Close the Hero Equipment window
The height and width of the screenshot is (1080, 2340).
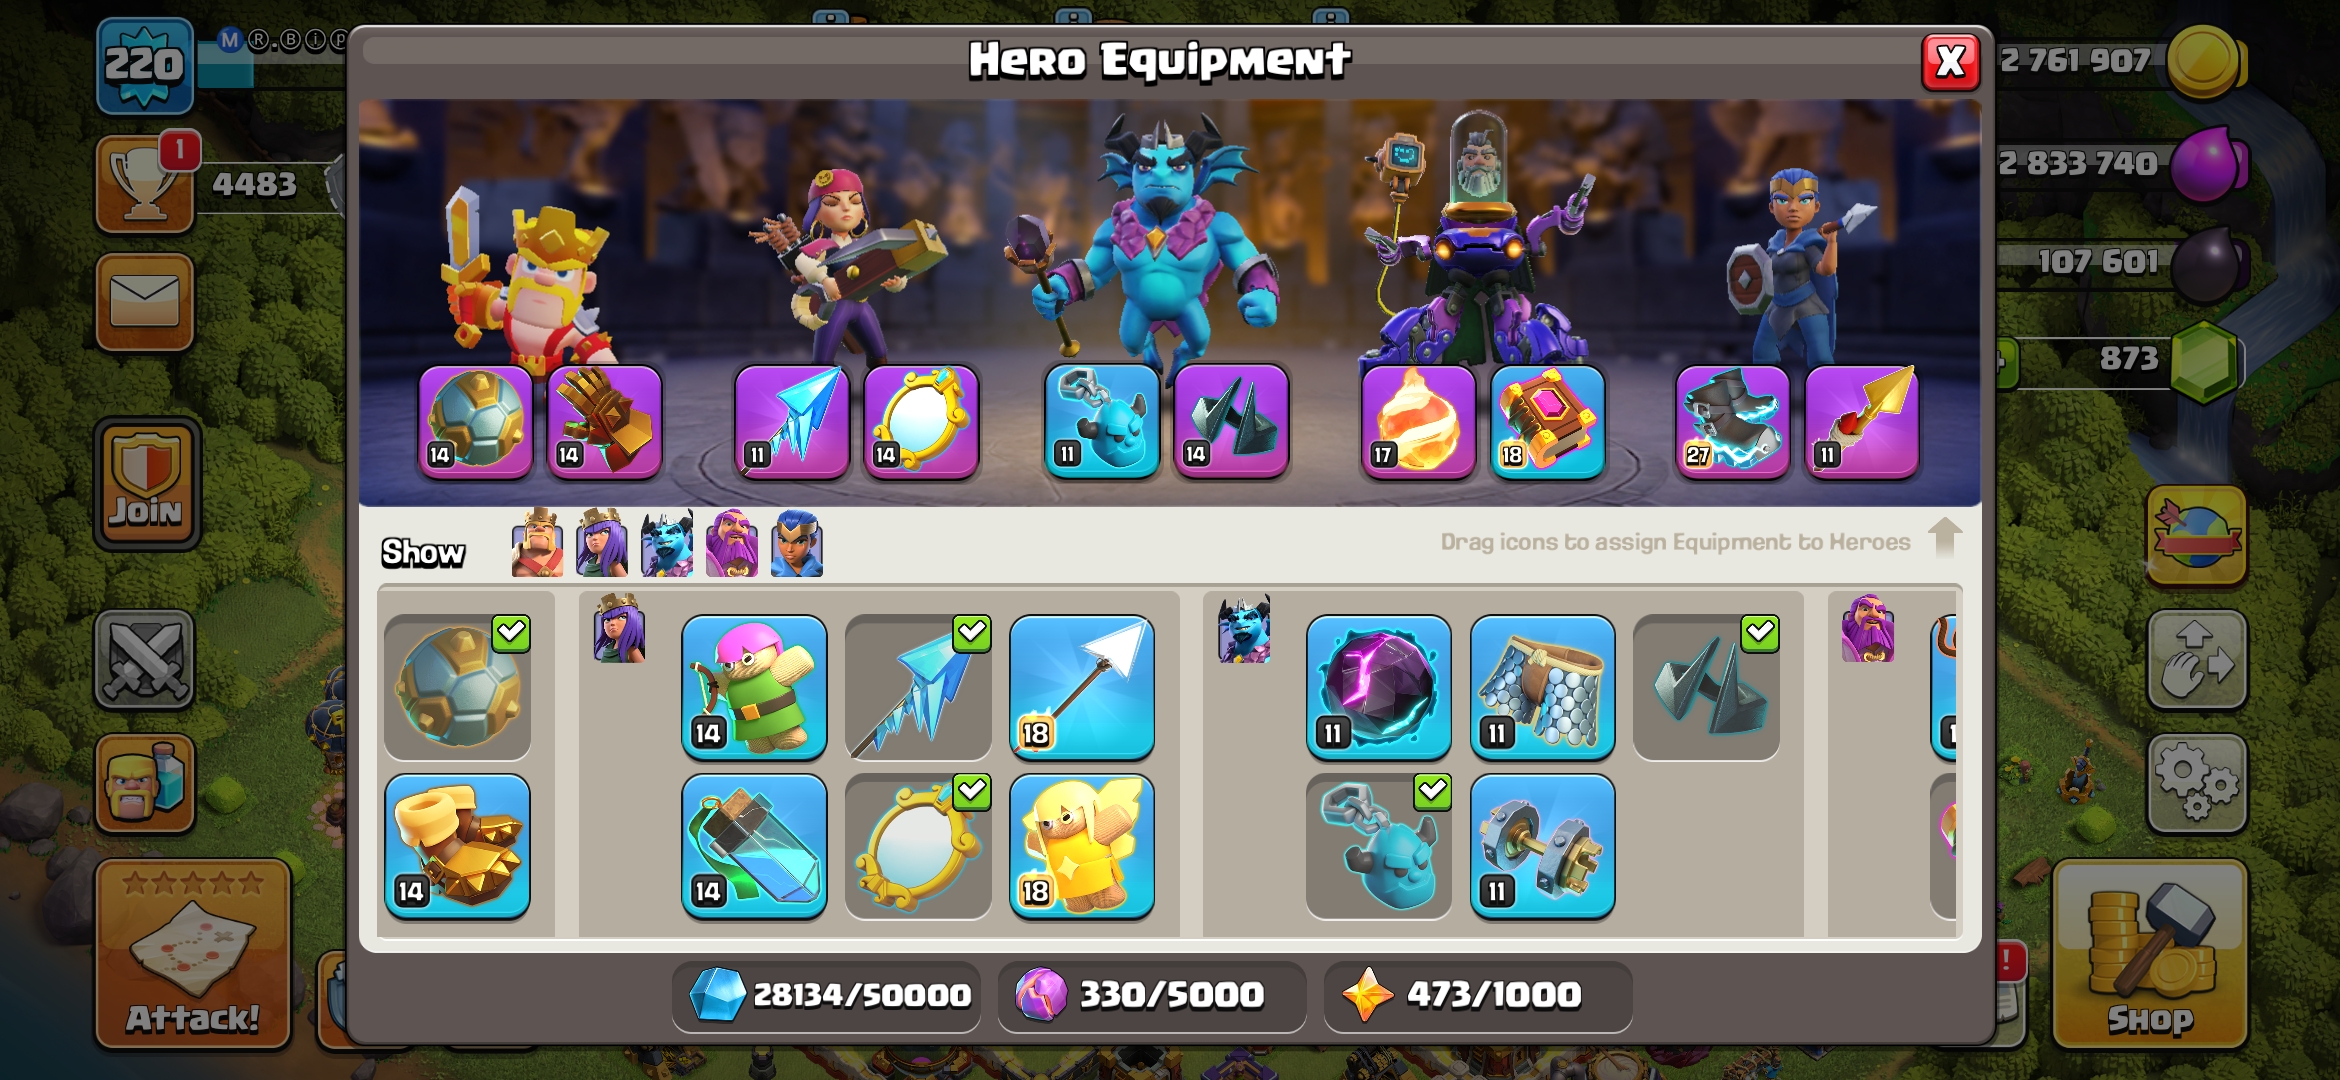(1950, 62)
